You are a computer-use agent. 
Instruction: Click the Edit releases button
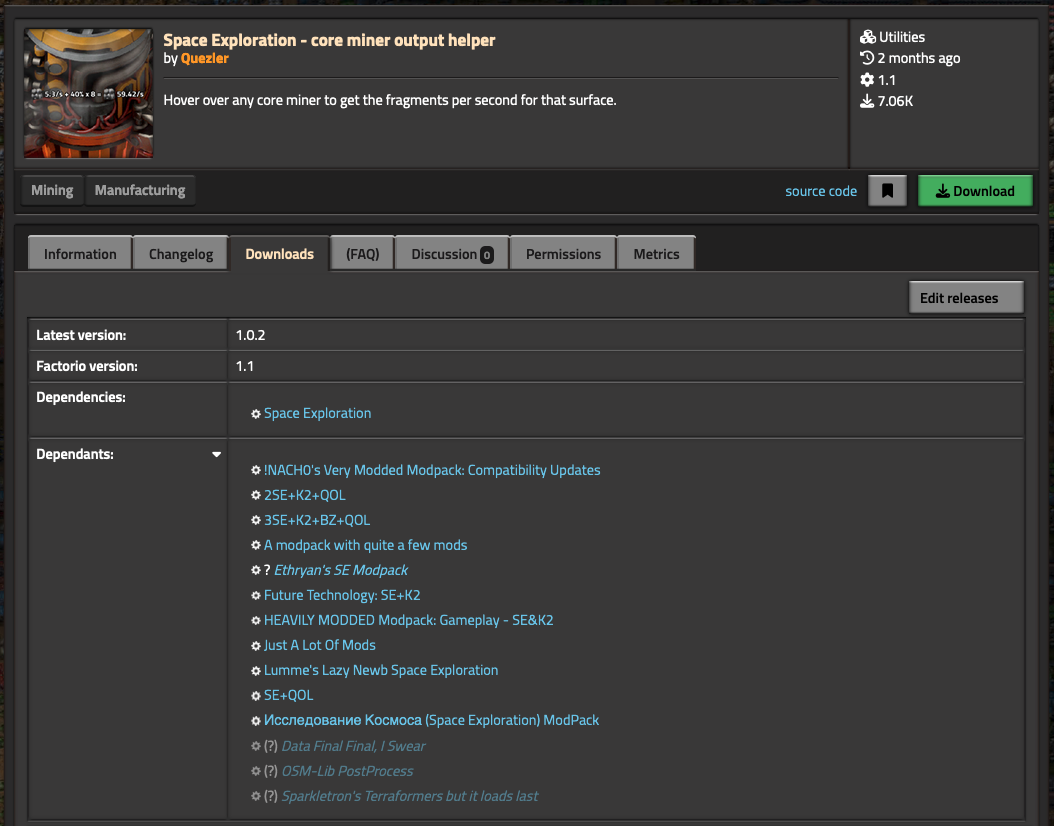[x=965, y=298]
